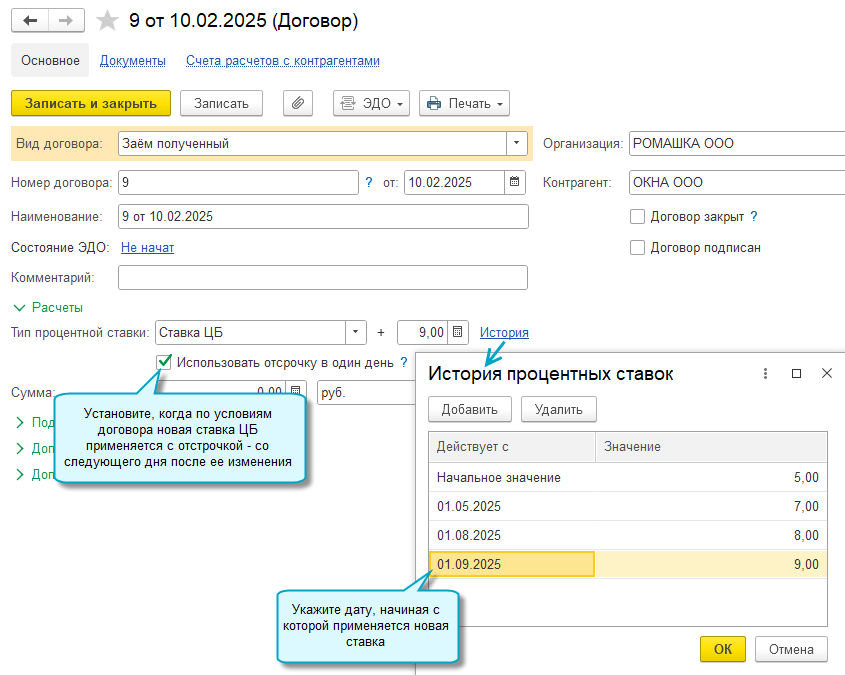This screenshot has width=845, height=675.
Task: Click the back navigation arrow
Action: [30, 21]
